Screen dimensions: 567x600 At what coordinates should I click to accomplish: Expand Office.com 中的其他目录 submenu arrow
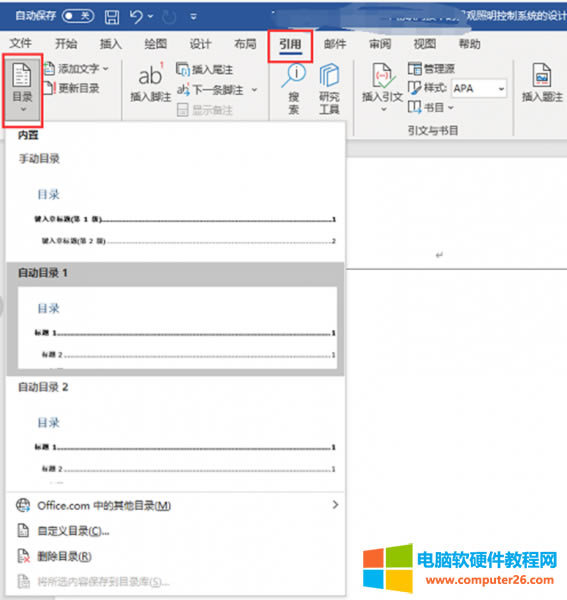[x=335, y=505]
